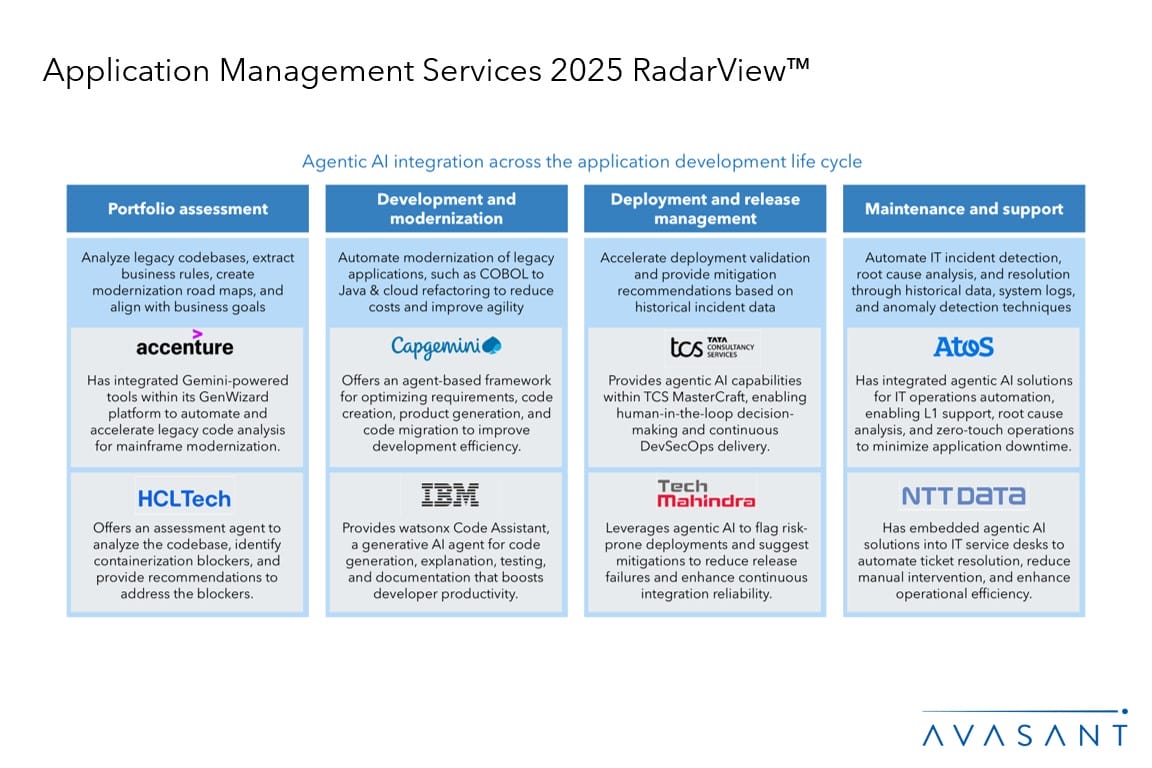
Task: Click the Accenture logo
Action: (185, 346)
